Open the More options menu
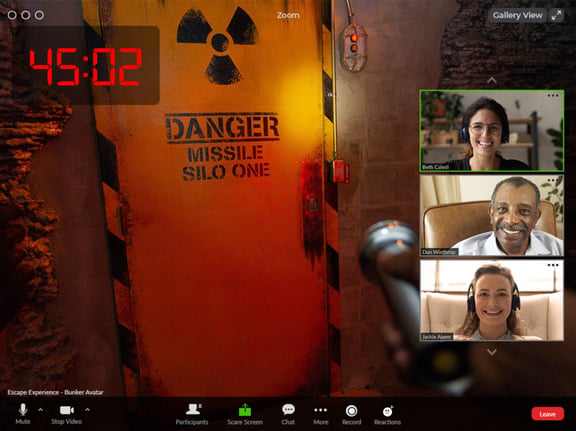Viewport: 576px width, 431px height. (321, 414)
